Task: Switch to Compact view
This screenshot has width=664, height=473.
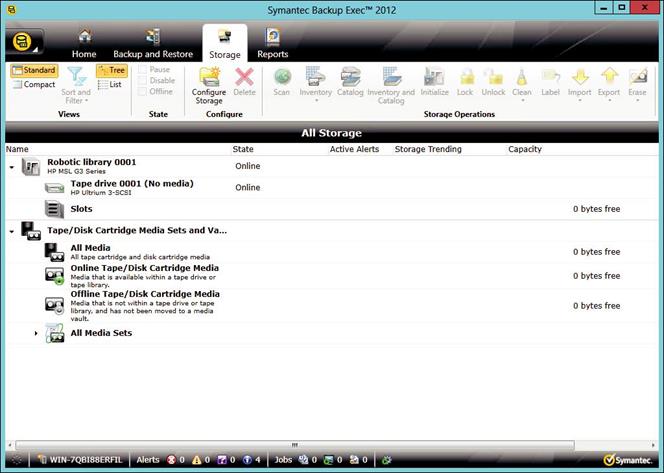Action: coord(34,84)
